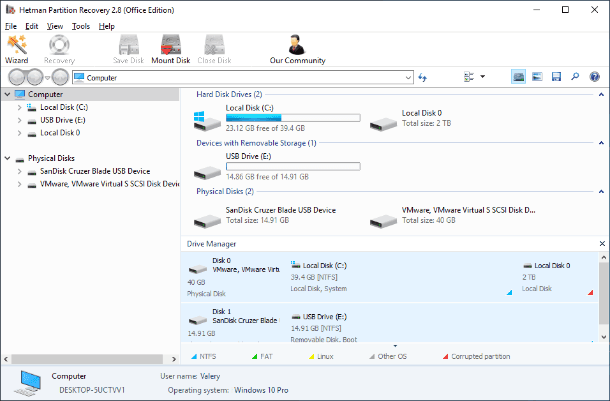This screenshot has height=401, width=610.
Task: Go up one level with the third navigation button
Action: point(60,77)
